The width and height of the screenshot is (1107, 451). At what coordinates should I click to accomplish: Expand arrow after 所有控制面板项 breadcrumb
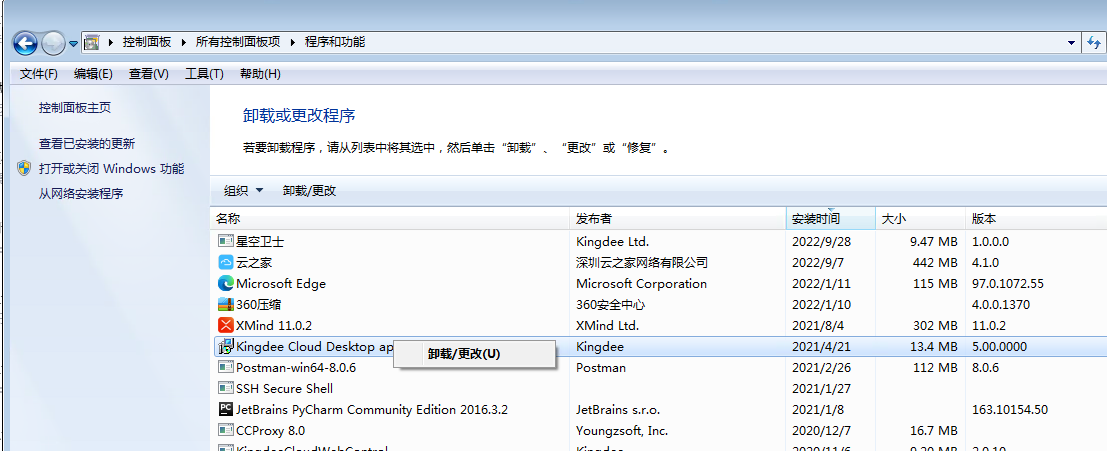pyautogui.click(x=292, y=42)
